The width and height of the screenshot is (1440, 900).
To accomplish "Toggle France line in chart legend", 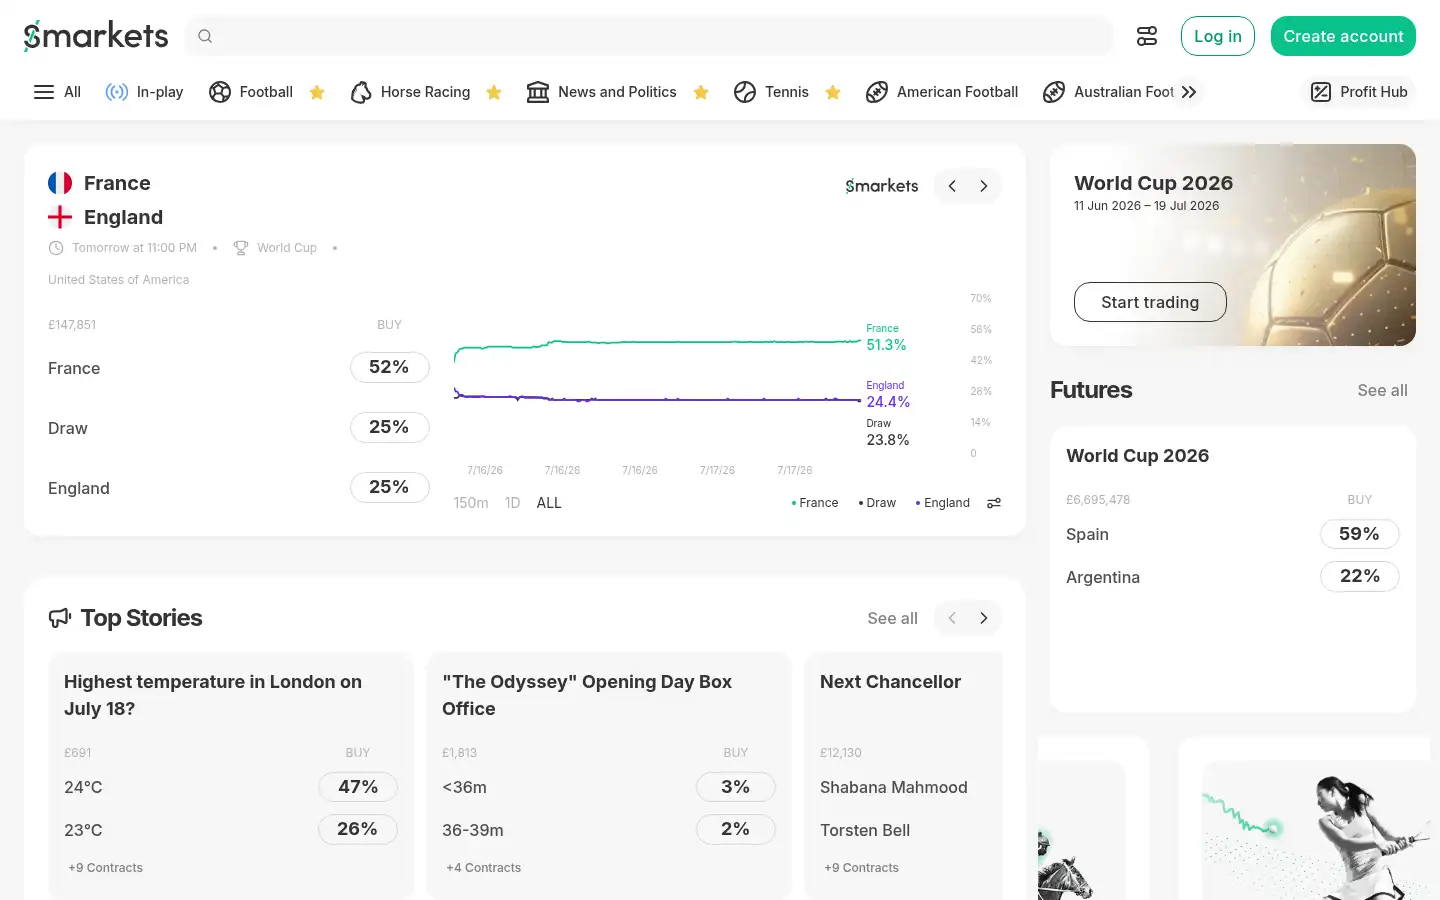I will tap(815, 503).
